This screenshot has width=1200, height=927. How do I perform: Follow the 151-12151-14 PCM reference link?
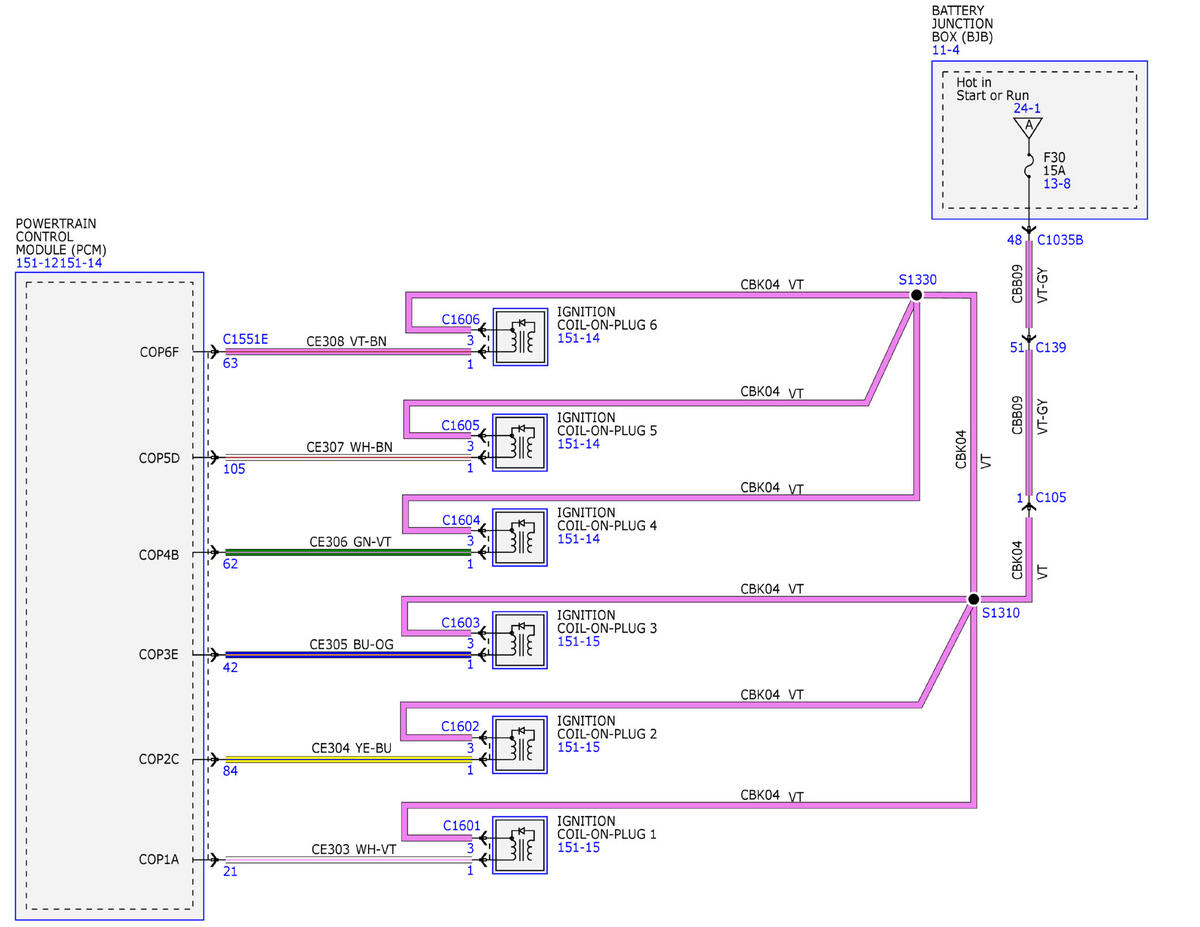59,263
